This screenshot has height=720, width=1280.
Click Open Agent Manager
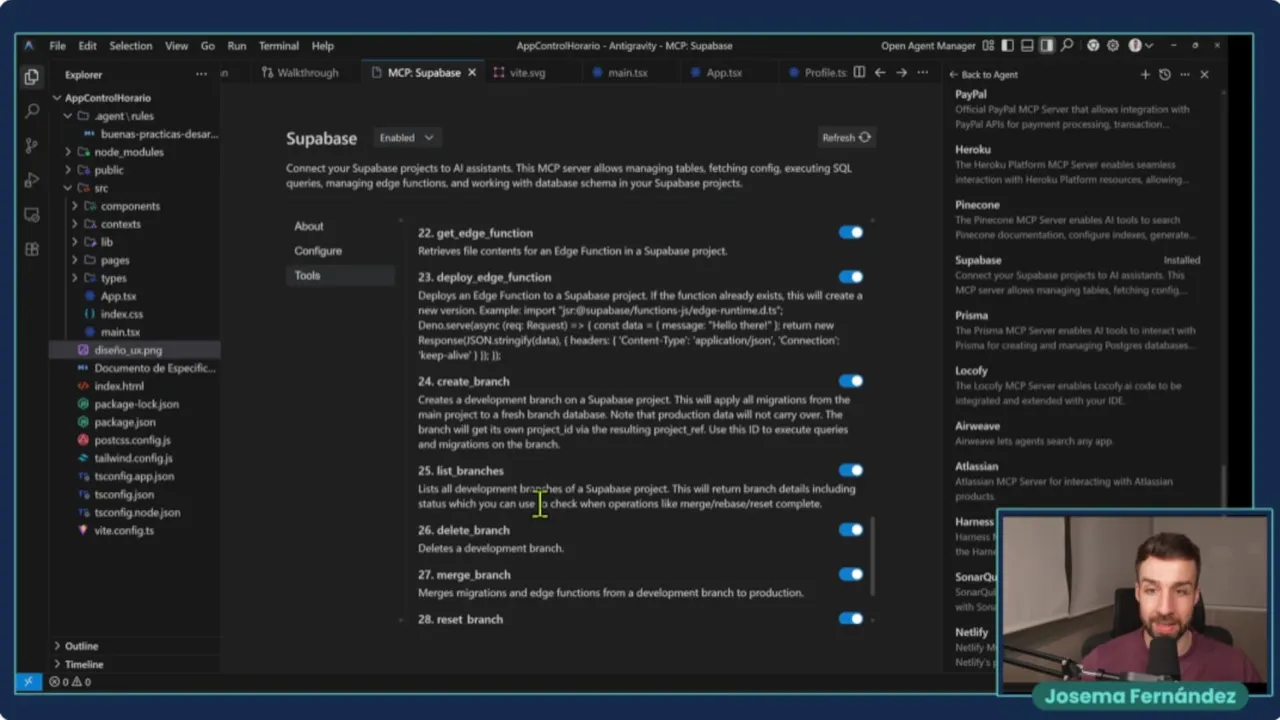coord(928,46)
